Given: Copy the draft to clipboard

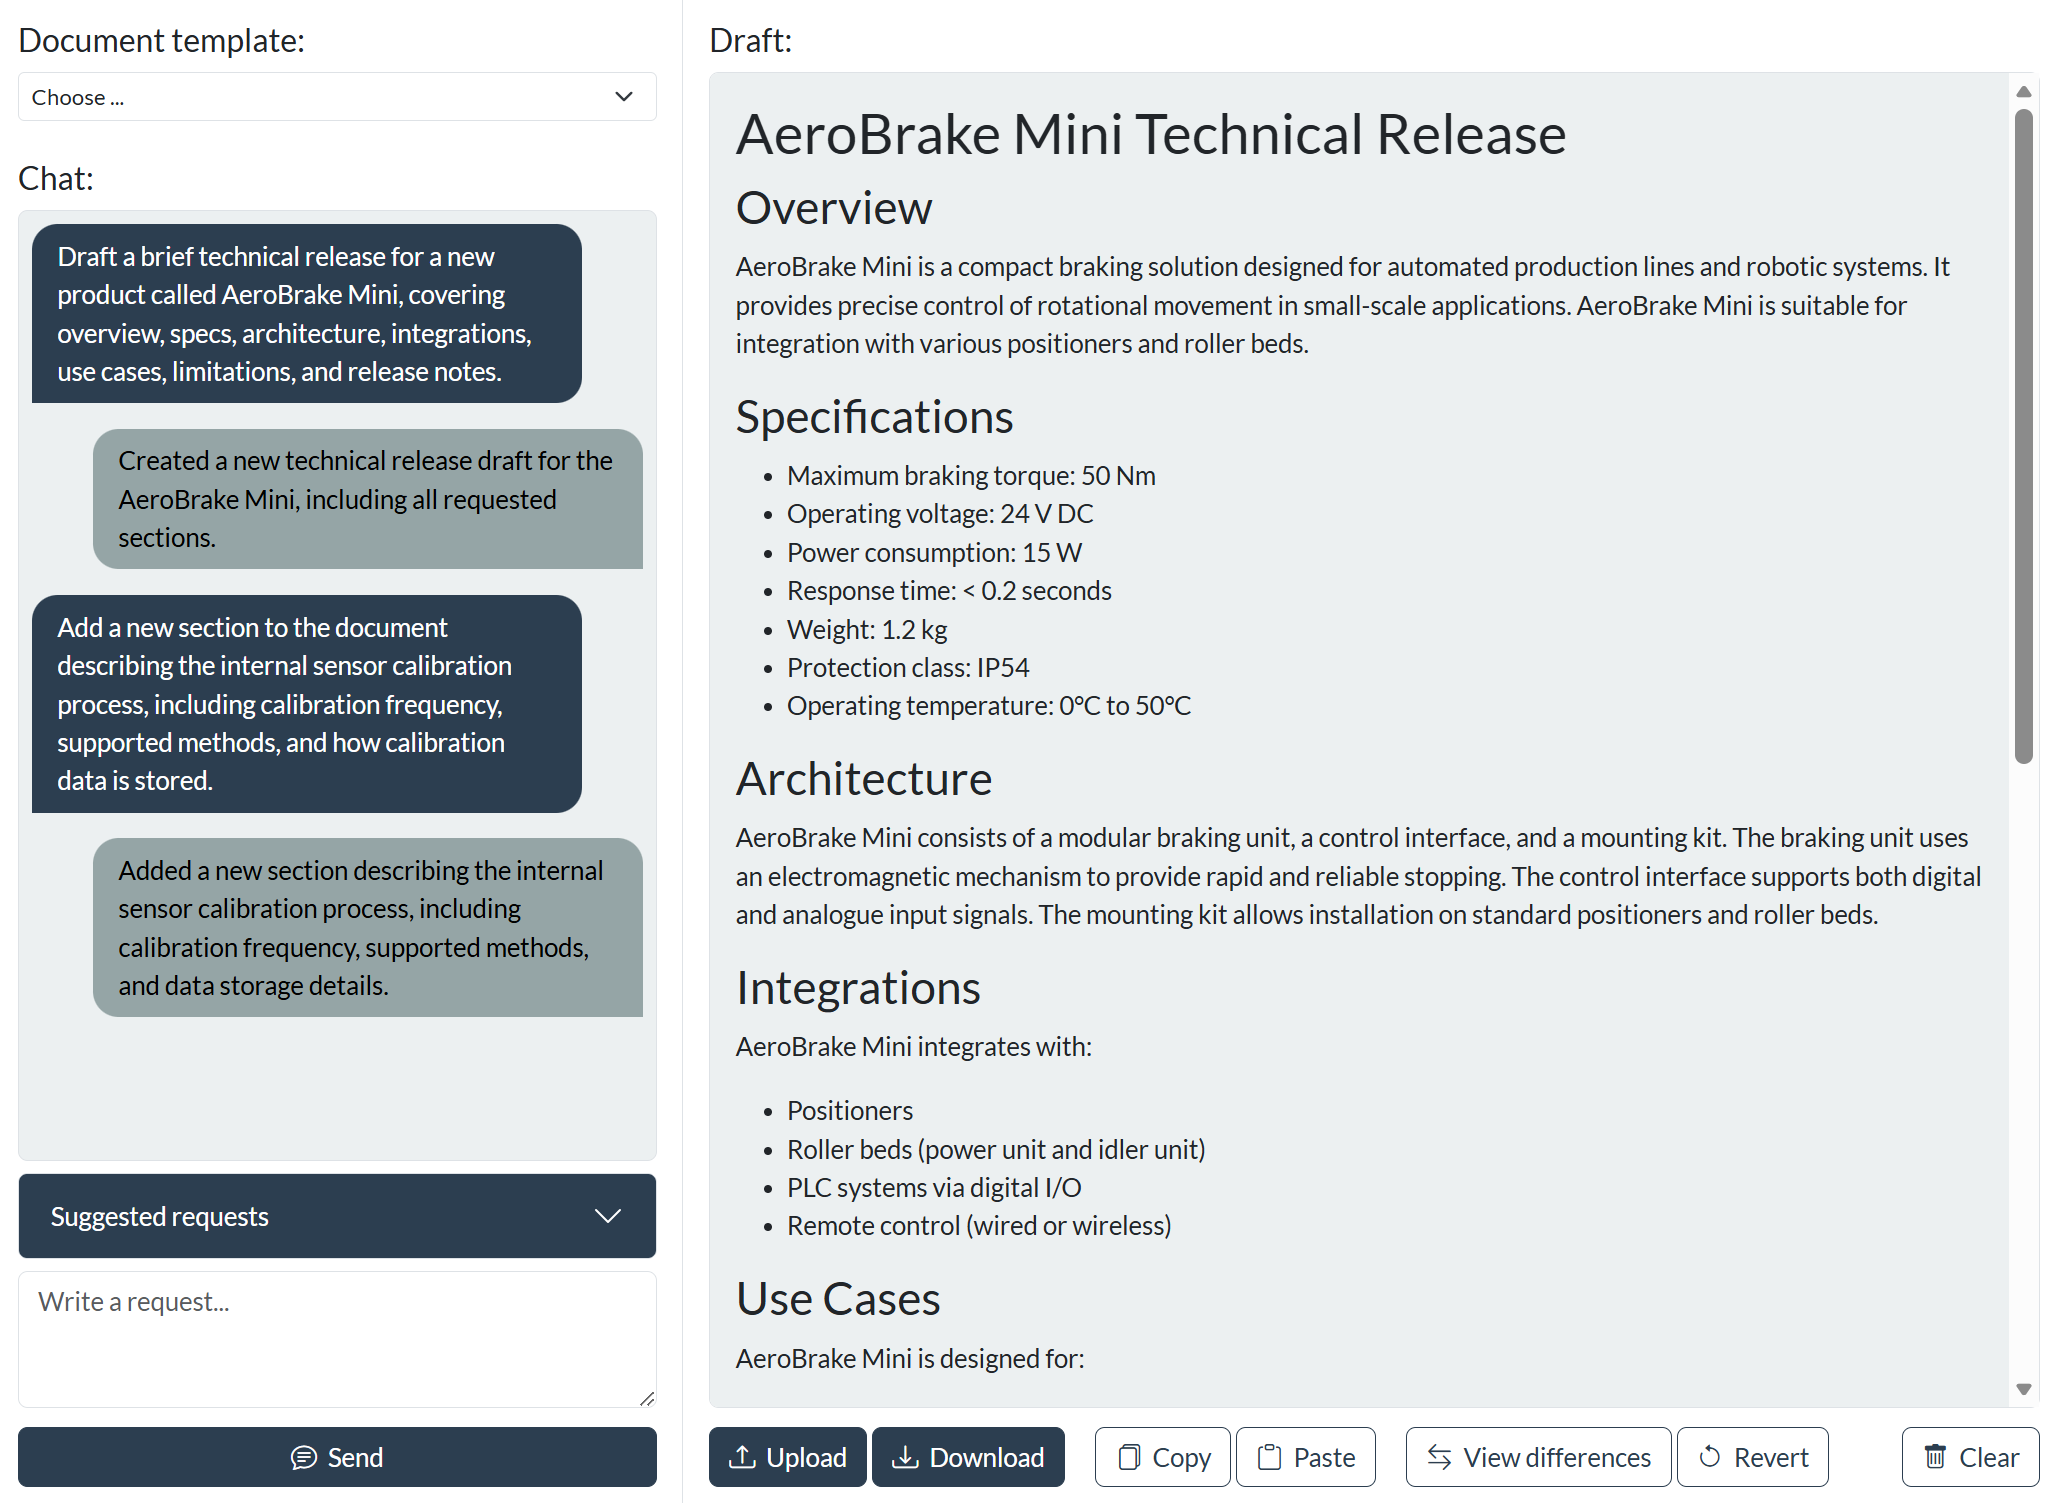Looking at the screenshot, I should click(x=1162, y=1457).
